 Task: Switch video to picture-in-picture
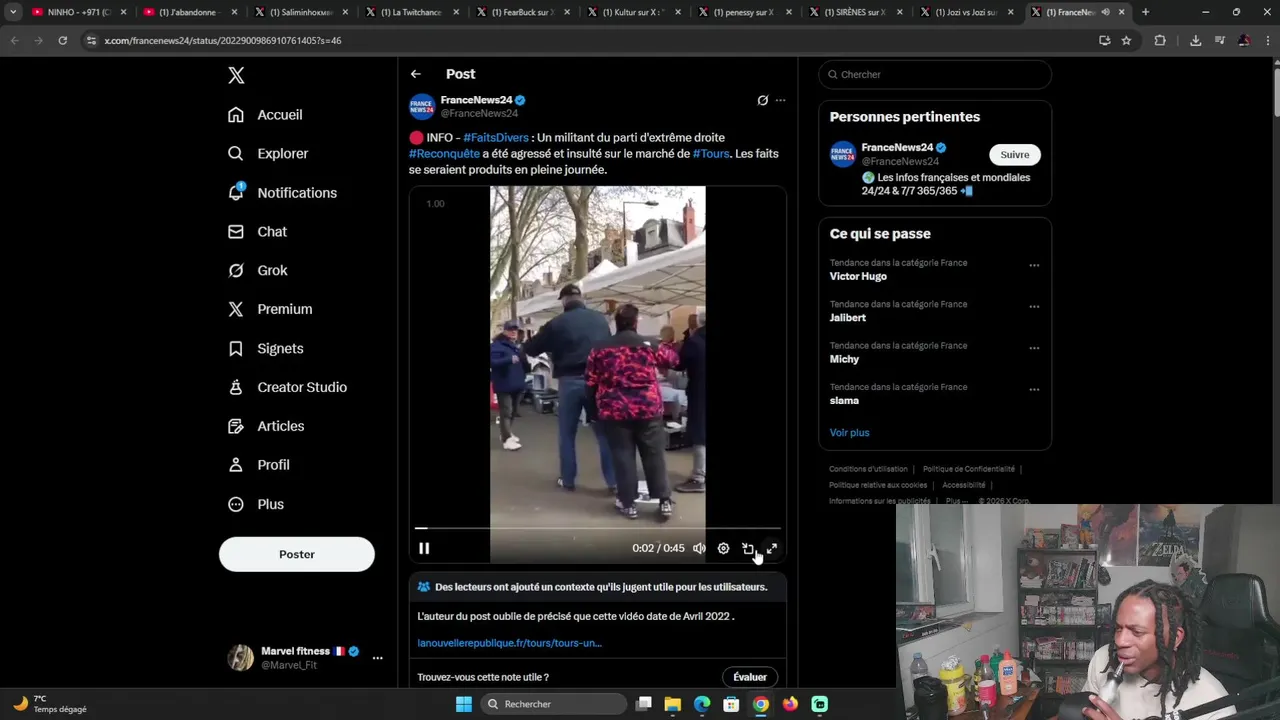[x=748, y=548]
